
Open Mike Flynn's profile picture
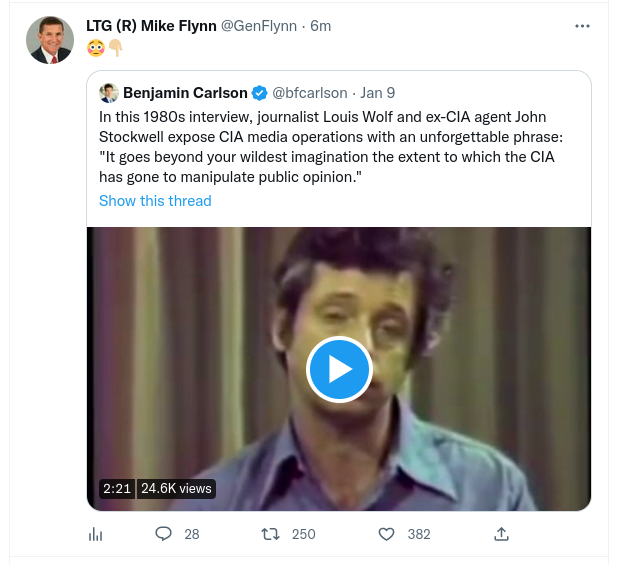tap(49, 40)
